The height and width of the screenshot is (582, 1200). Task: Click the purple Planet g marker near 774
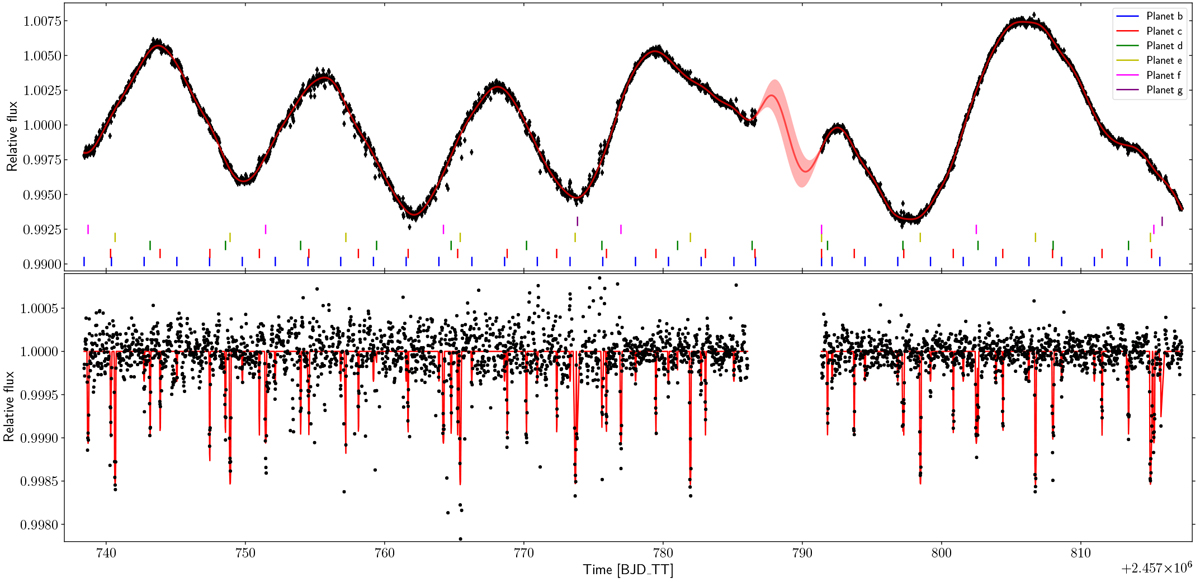tap(577, 221)
